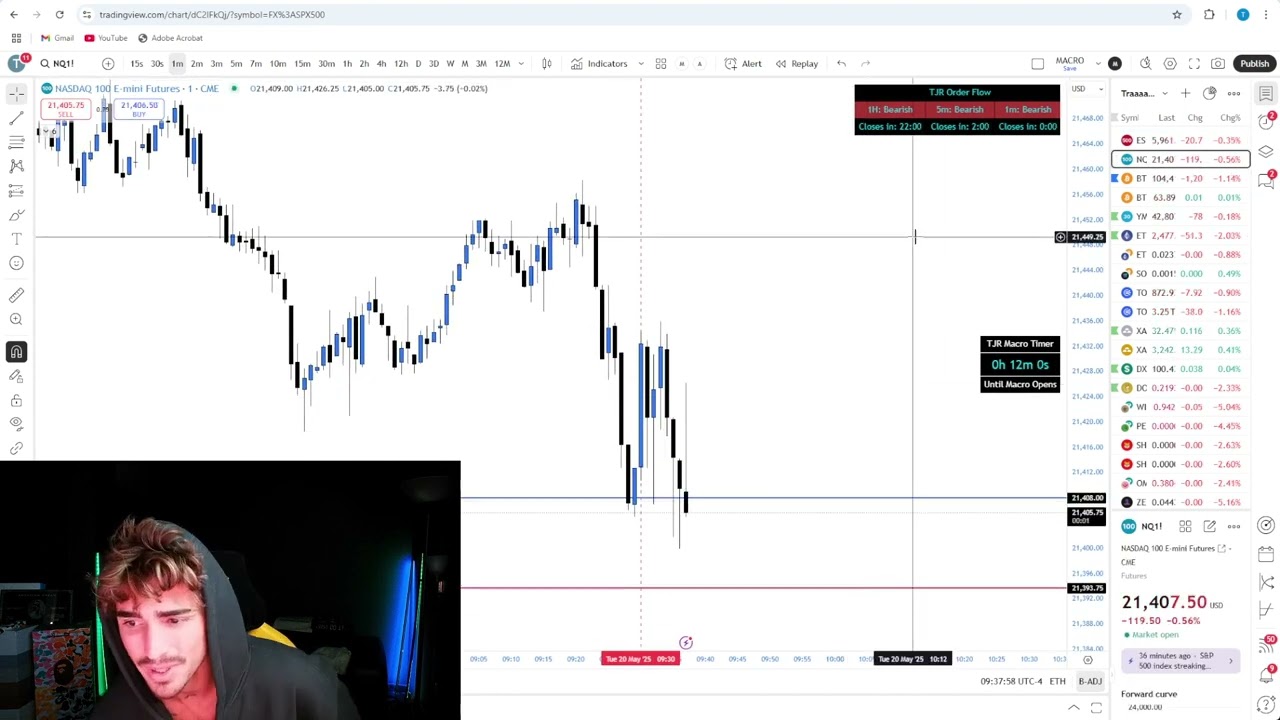Toggle hide all drawings eye icon
Viewport: 1280px width, 720px height.
[16, 425]
